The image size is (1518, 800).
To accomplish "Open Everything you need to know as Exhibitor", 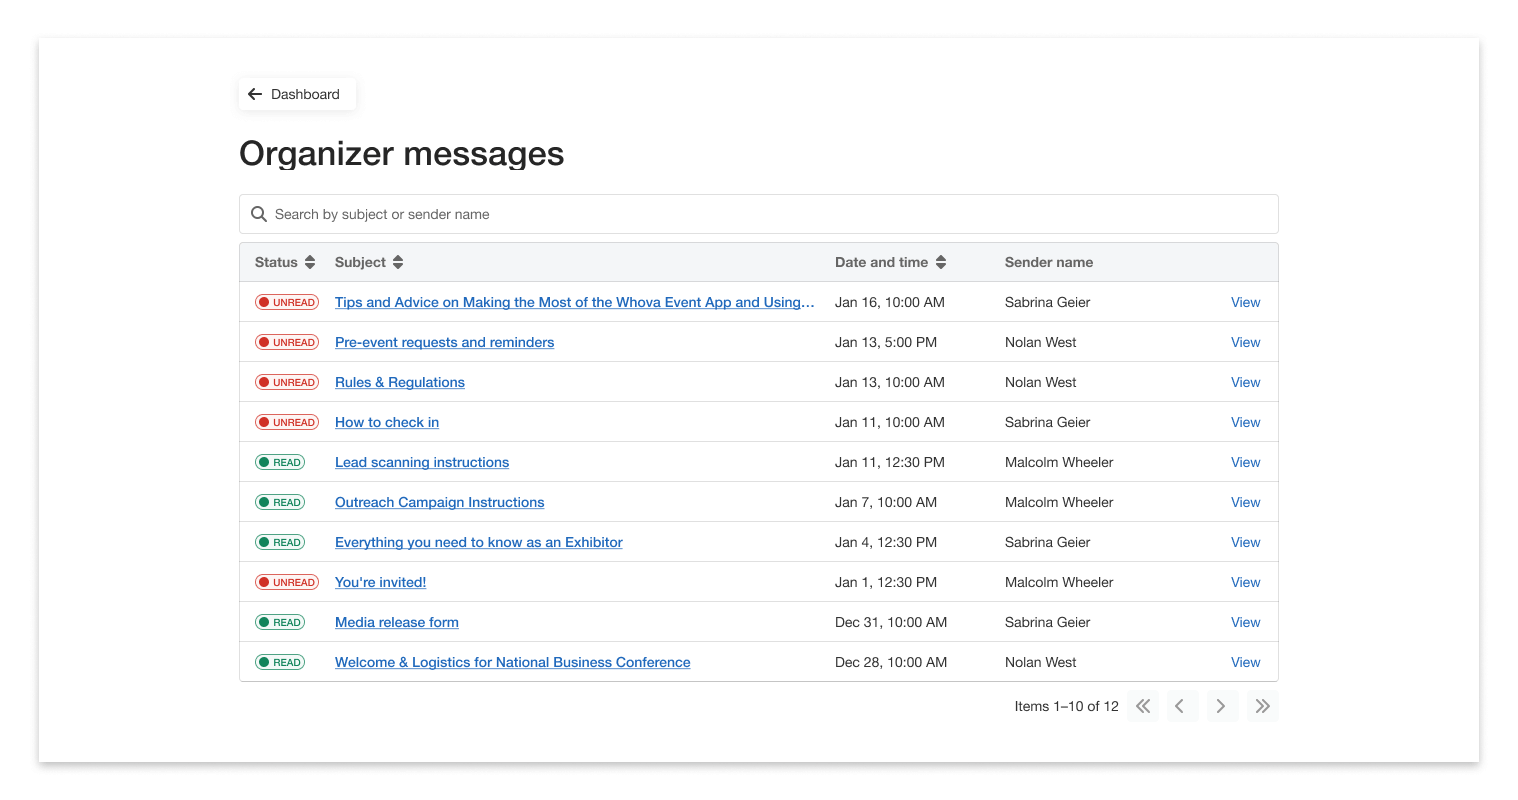I will [478, 542].
